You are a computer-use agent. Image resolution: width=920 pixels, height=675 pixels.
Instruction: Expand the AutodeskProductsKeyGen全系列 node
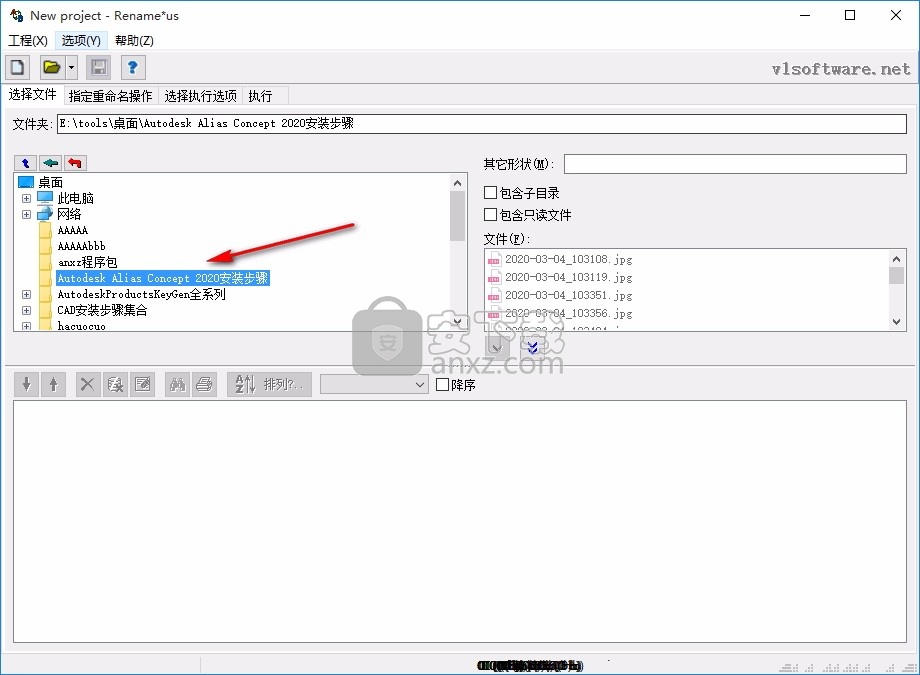[26, 294]
